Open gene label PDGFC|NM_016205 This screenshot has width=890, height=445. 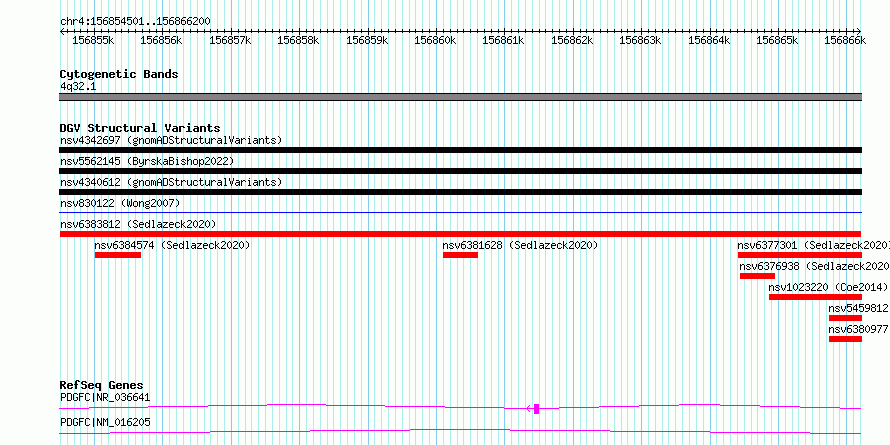(x=105, y=422)
